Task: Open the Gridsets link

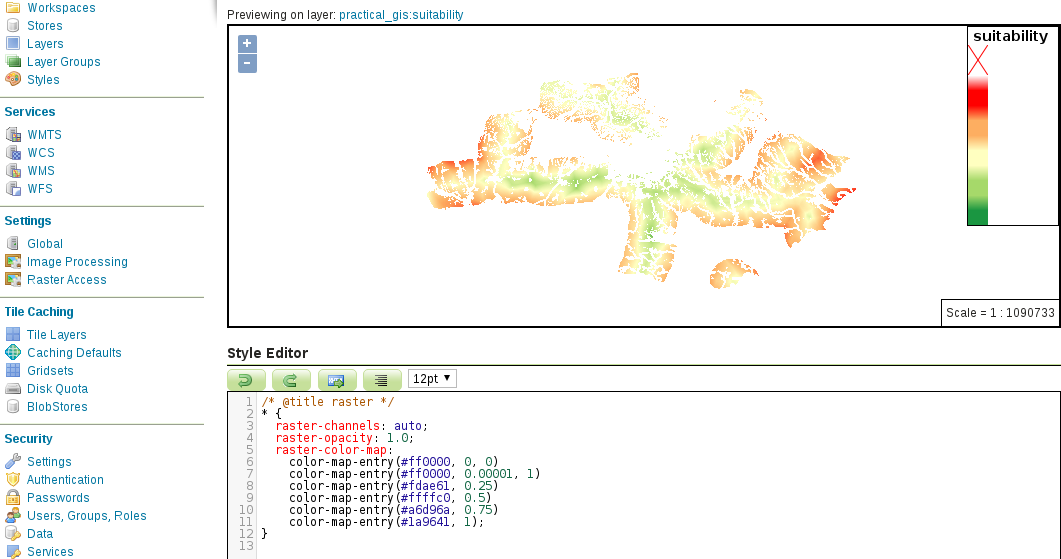Action: [x=50, y=371]
